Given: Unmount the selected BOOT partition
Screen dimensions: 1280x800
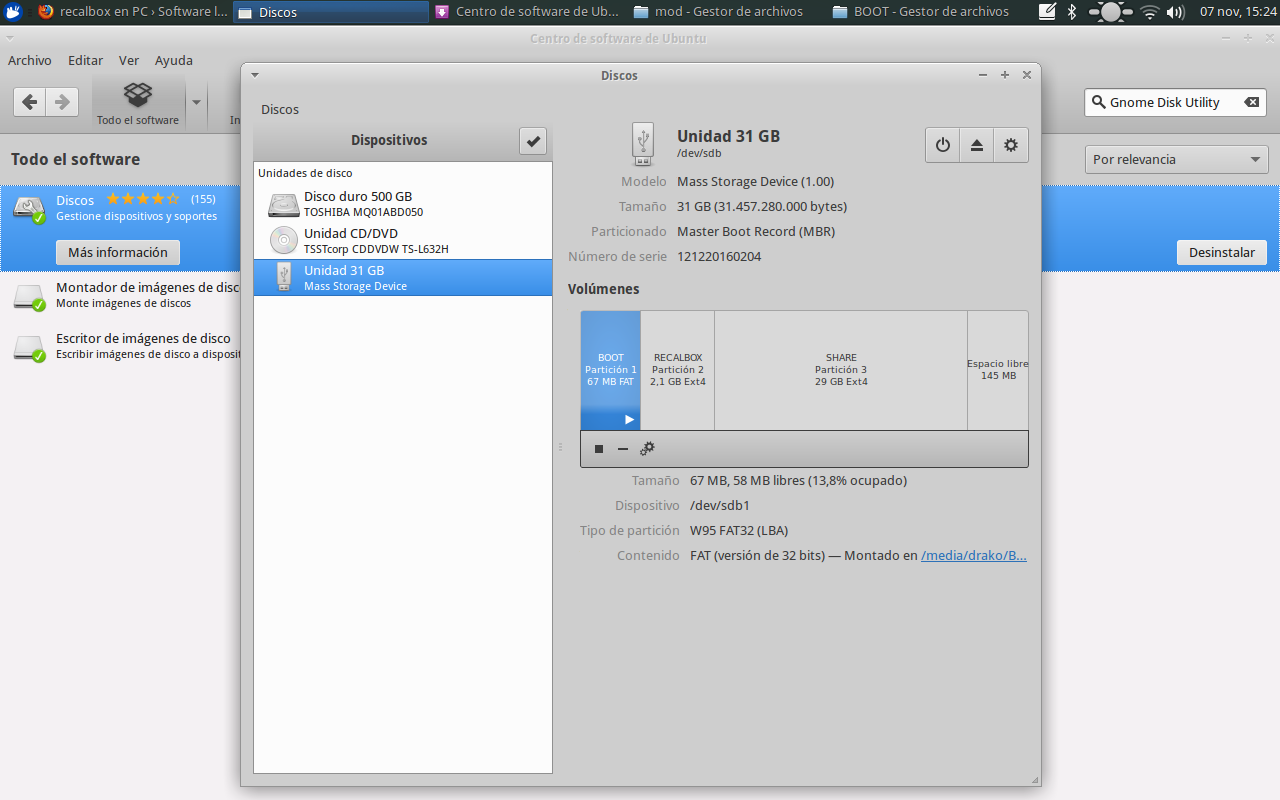Looking at the screenshot, I should [x=599, y=449].
